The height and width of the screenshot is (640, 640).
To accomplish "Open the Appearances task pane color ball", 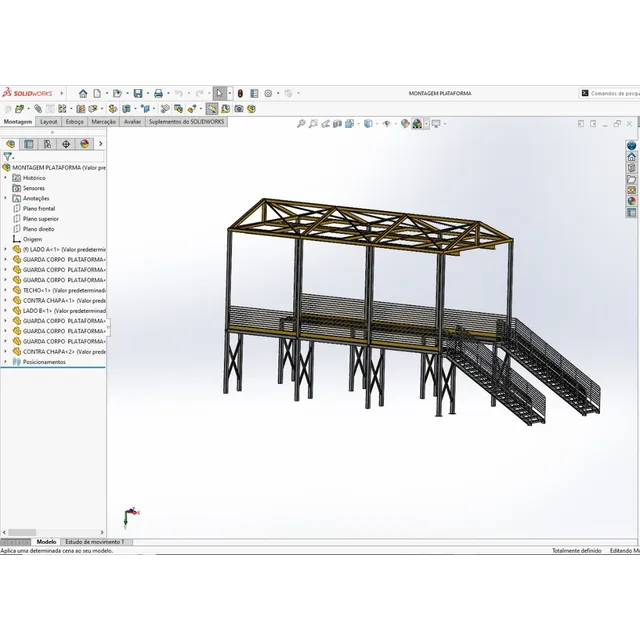I will [x=631, y=201].
